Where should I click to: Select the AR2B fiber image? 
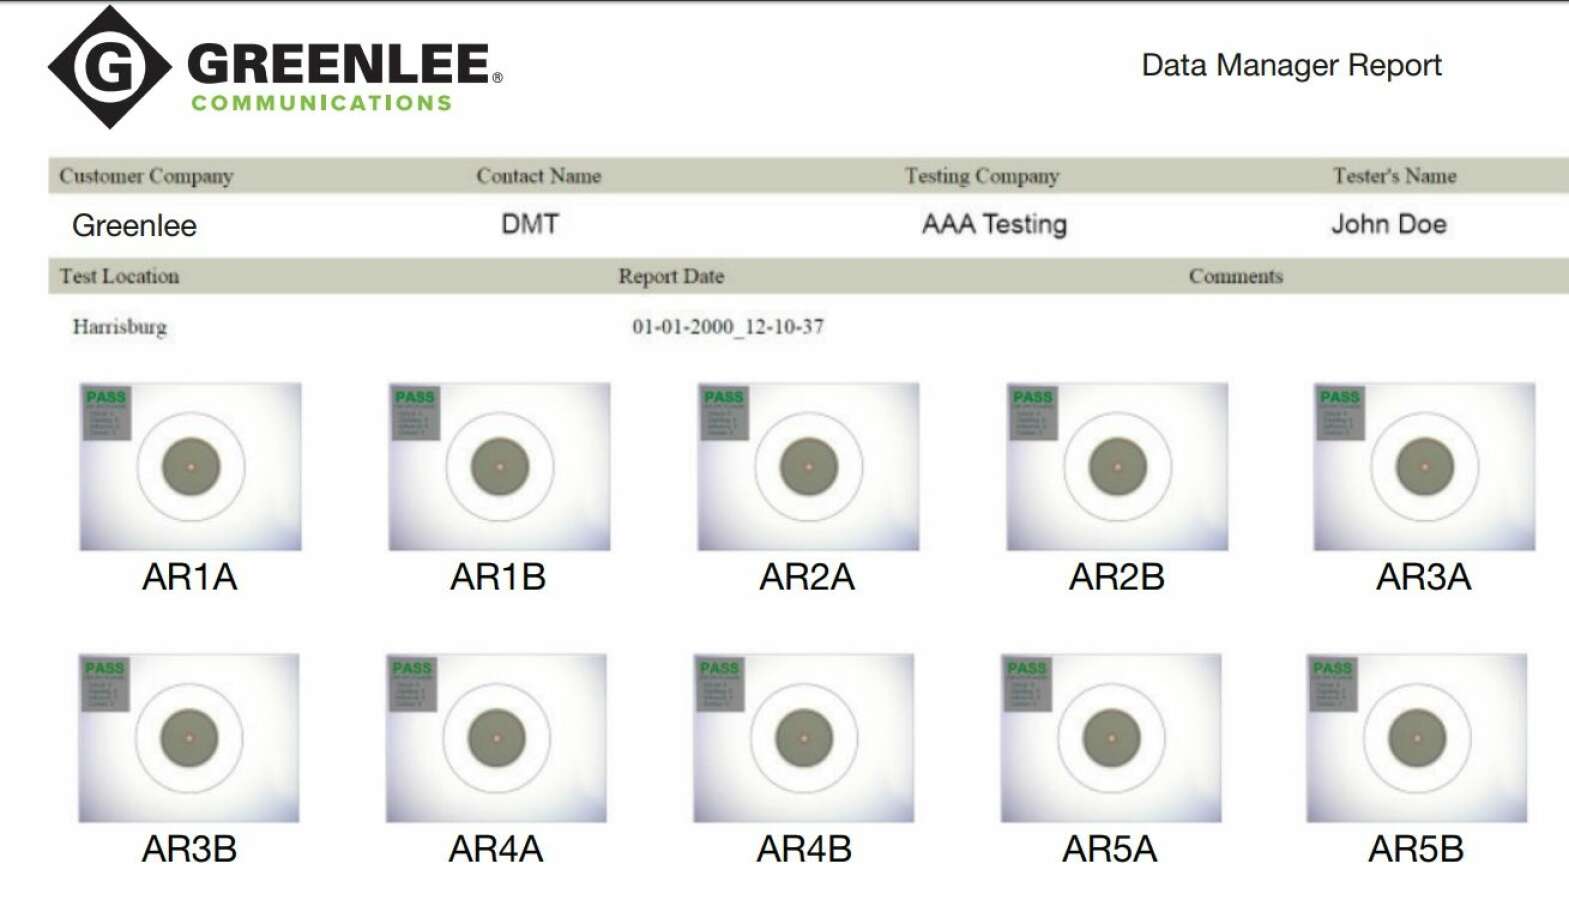(1117, 466)
